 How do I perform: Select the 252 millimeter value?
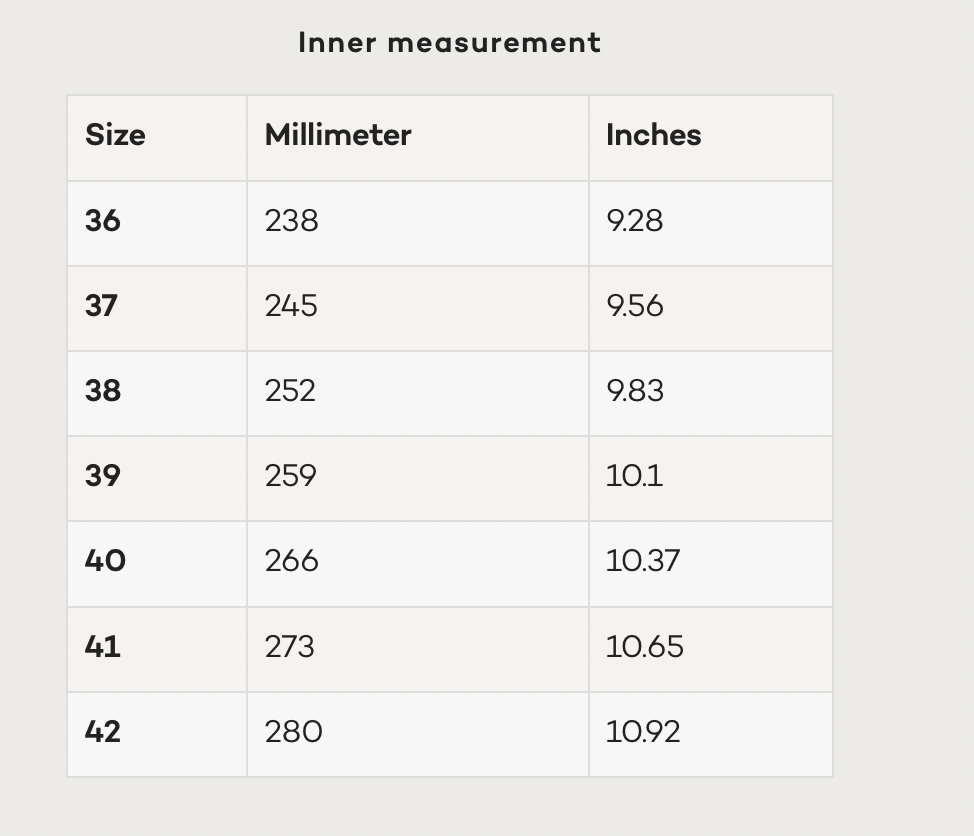(x=290, y=390)
